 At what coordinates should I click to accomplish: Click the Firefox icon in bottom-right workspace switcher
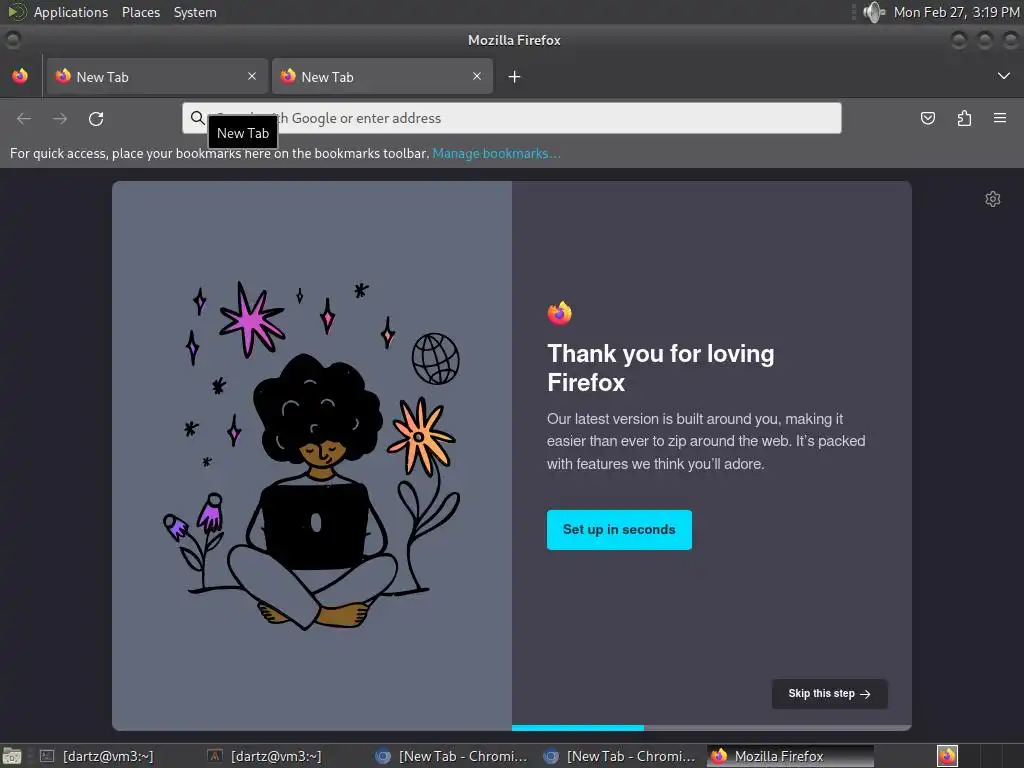(x=947, y=756)
